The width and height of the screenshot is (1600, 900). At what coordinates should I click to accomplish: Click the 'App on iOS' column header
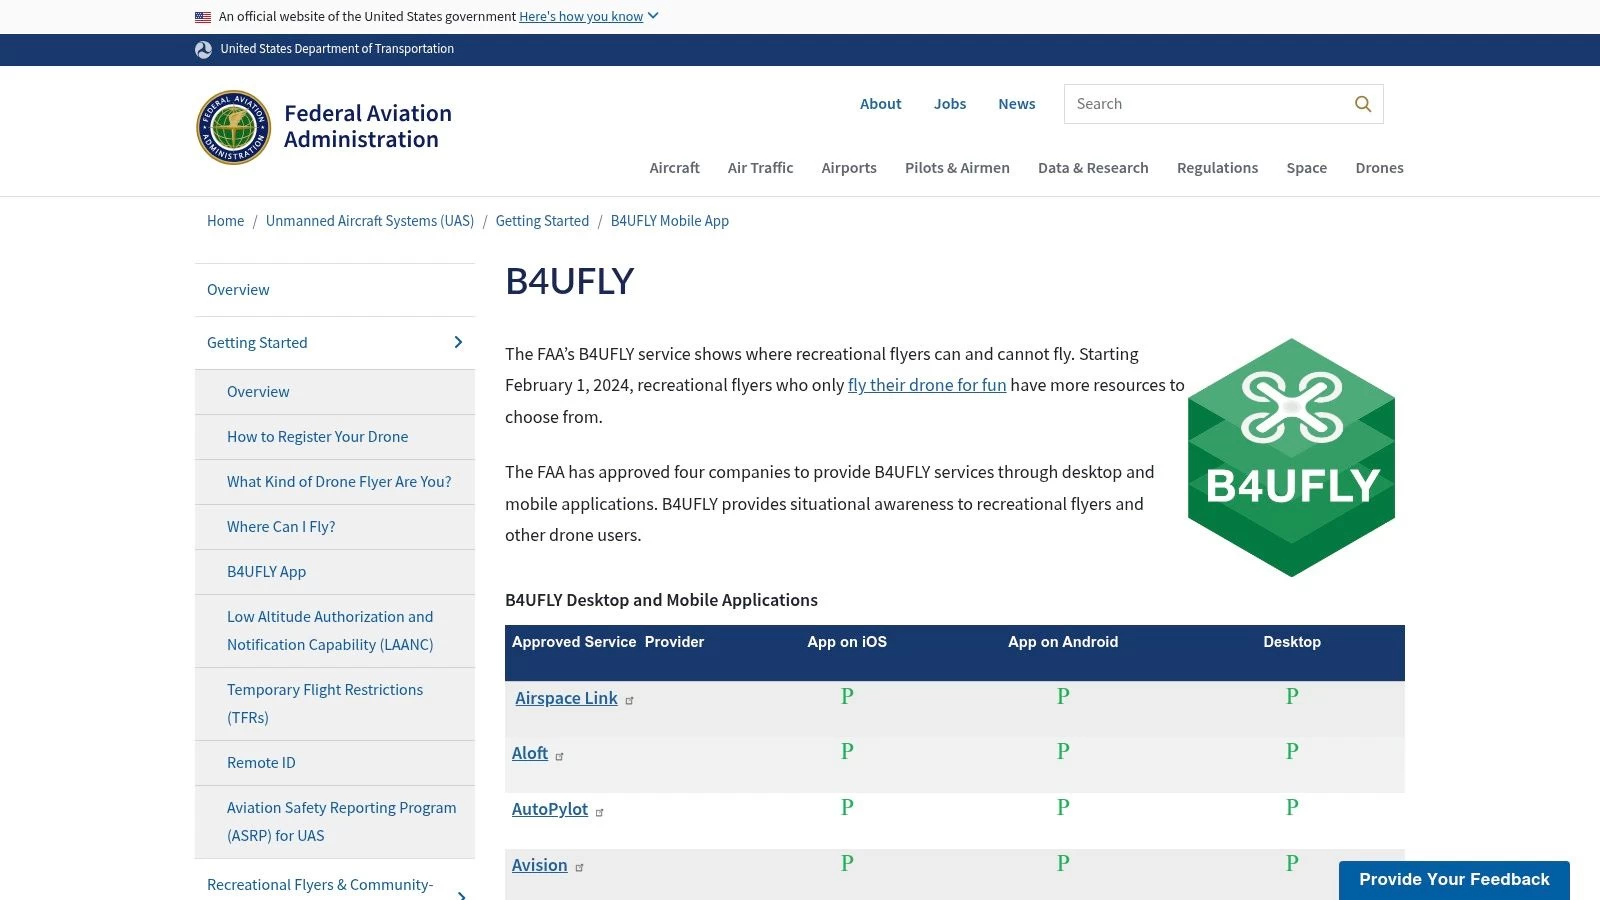pyautogui.click(x=847, y=642)
